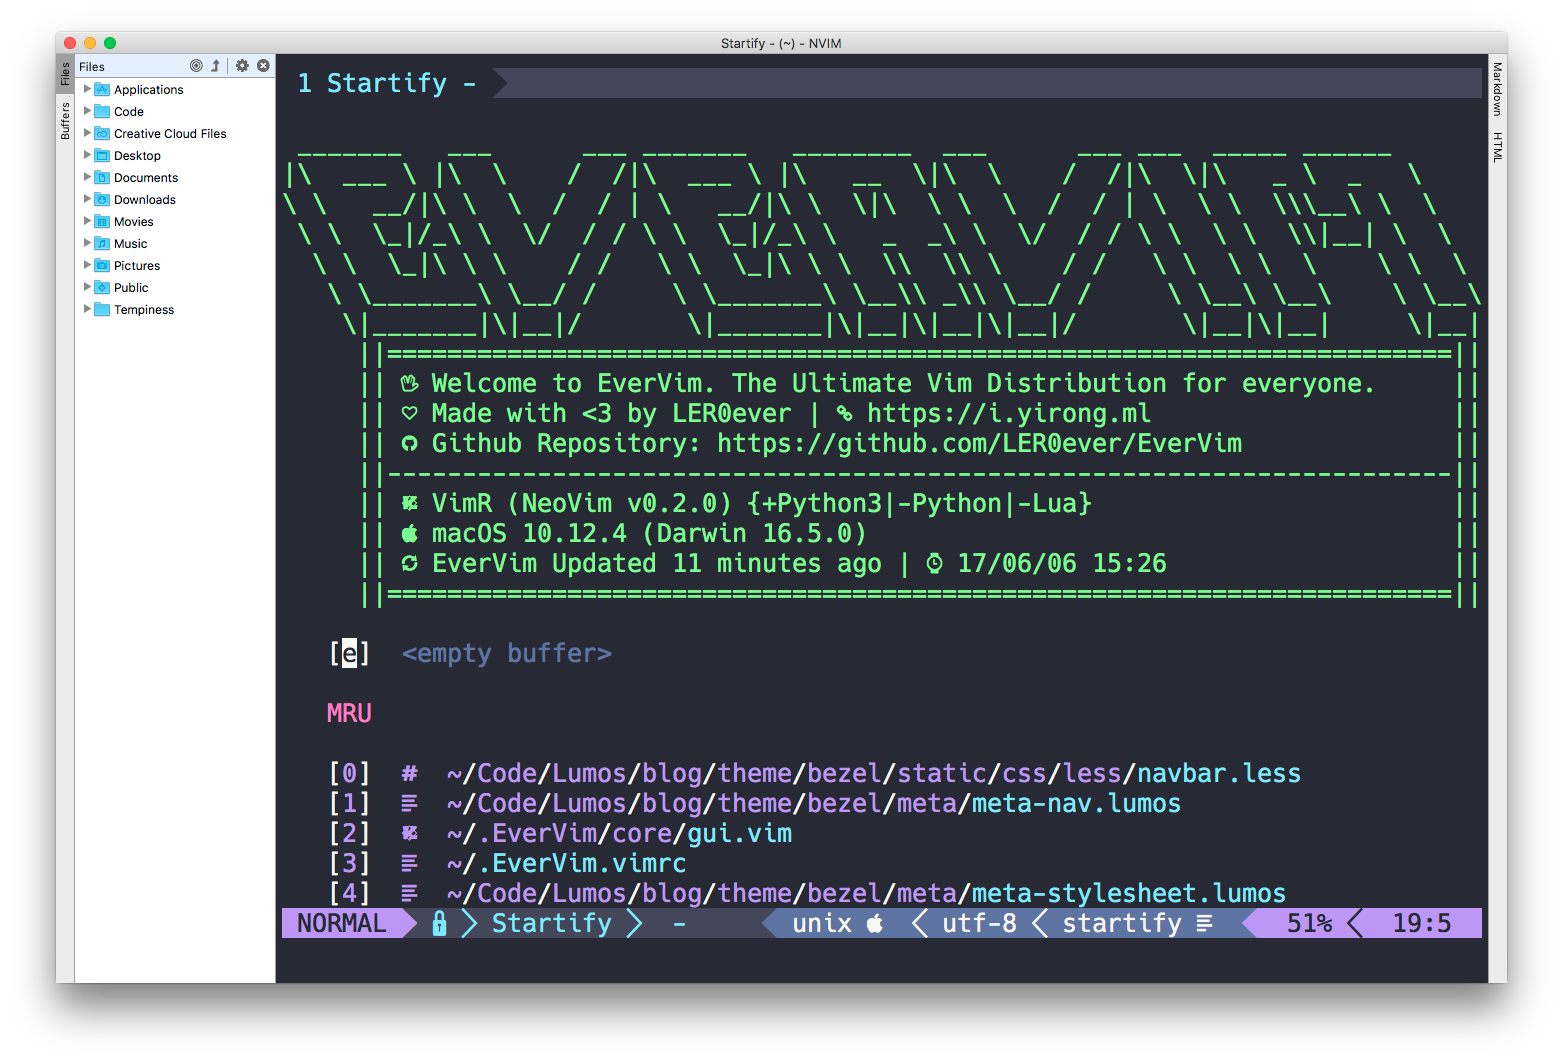Select the Downloads folder icon
The image size is (1563, 1063).
[x=102, y=200]
